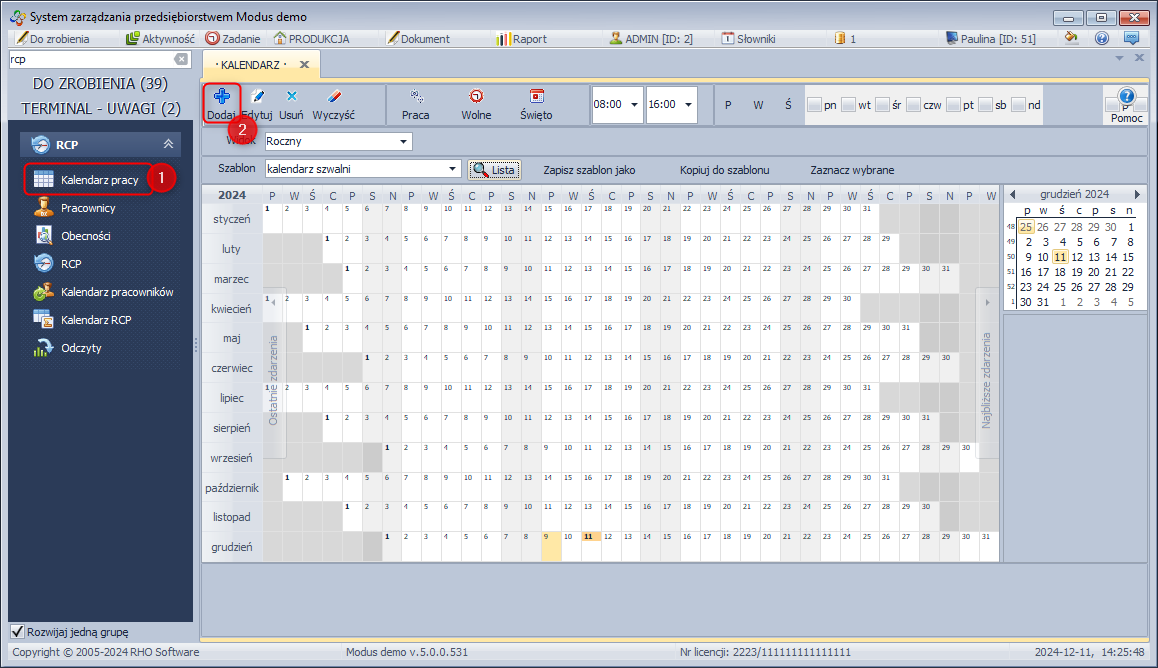
Task: Uncheck Rozwijaj jedną grupę checkbox
Action: pyautogui.click(x=17, y=631)
